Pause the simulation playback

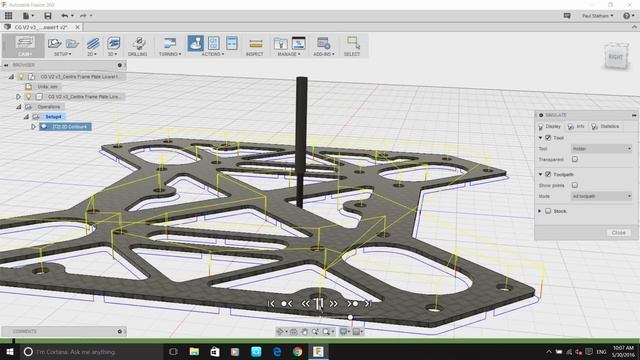point(319,304)
